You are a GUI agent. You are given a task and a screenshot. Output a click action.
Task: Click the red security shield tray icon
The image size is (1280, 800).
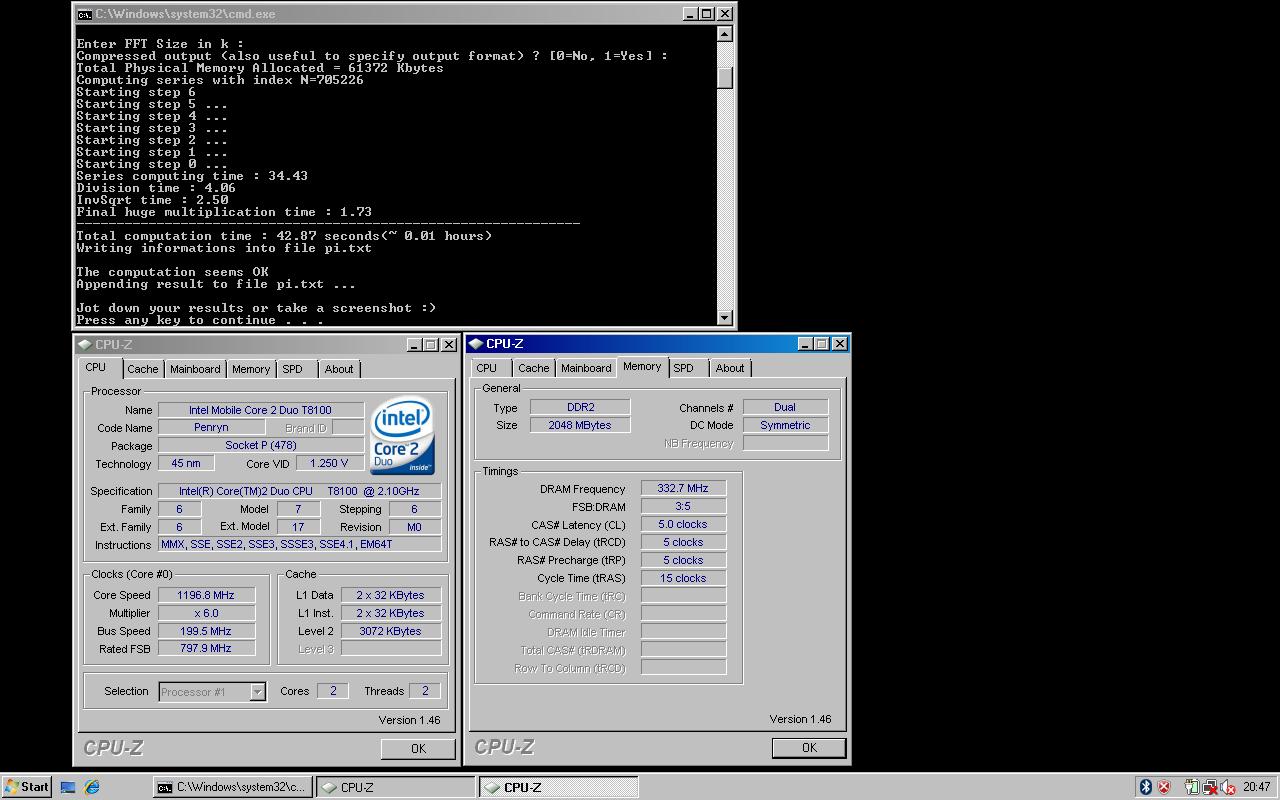(1164, 787)
